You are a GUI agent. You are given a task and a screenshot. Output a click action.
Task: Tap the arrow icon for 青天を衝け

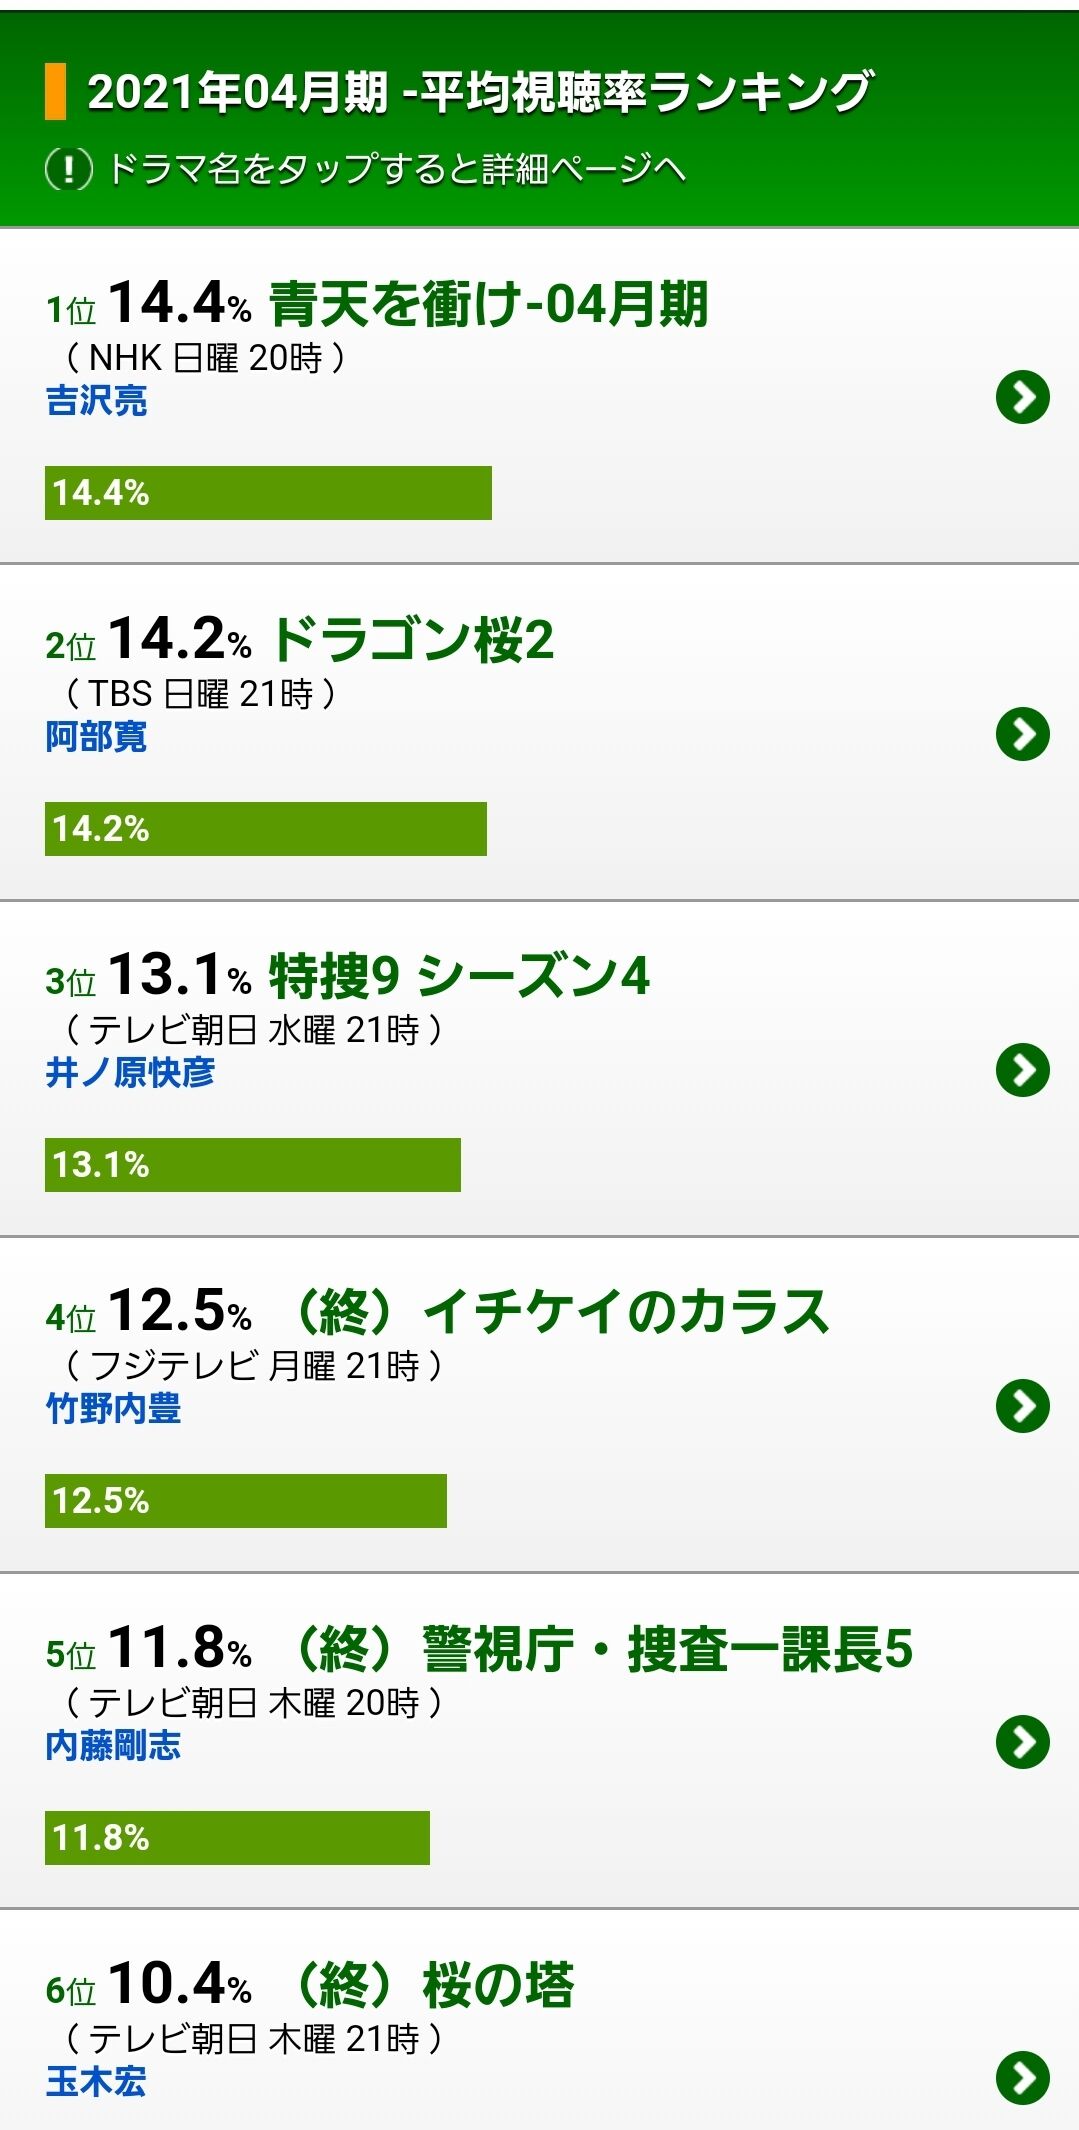[x=1022, y=397]
